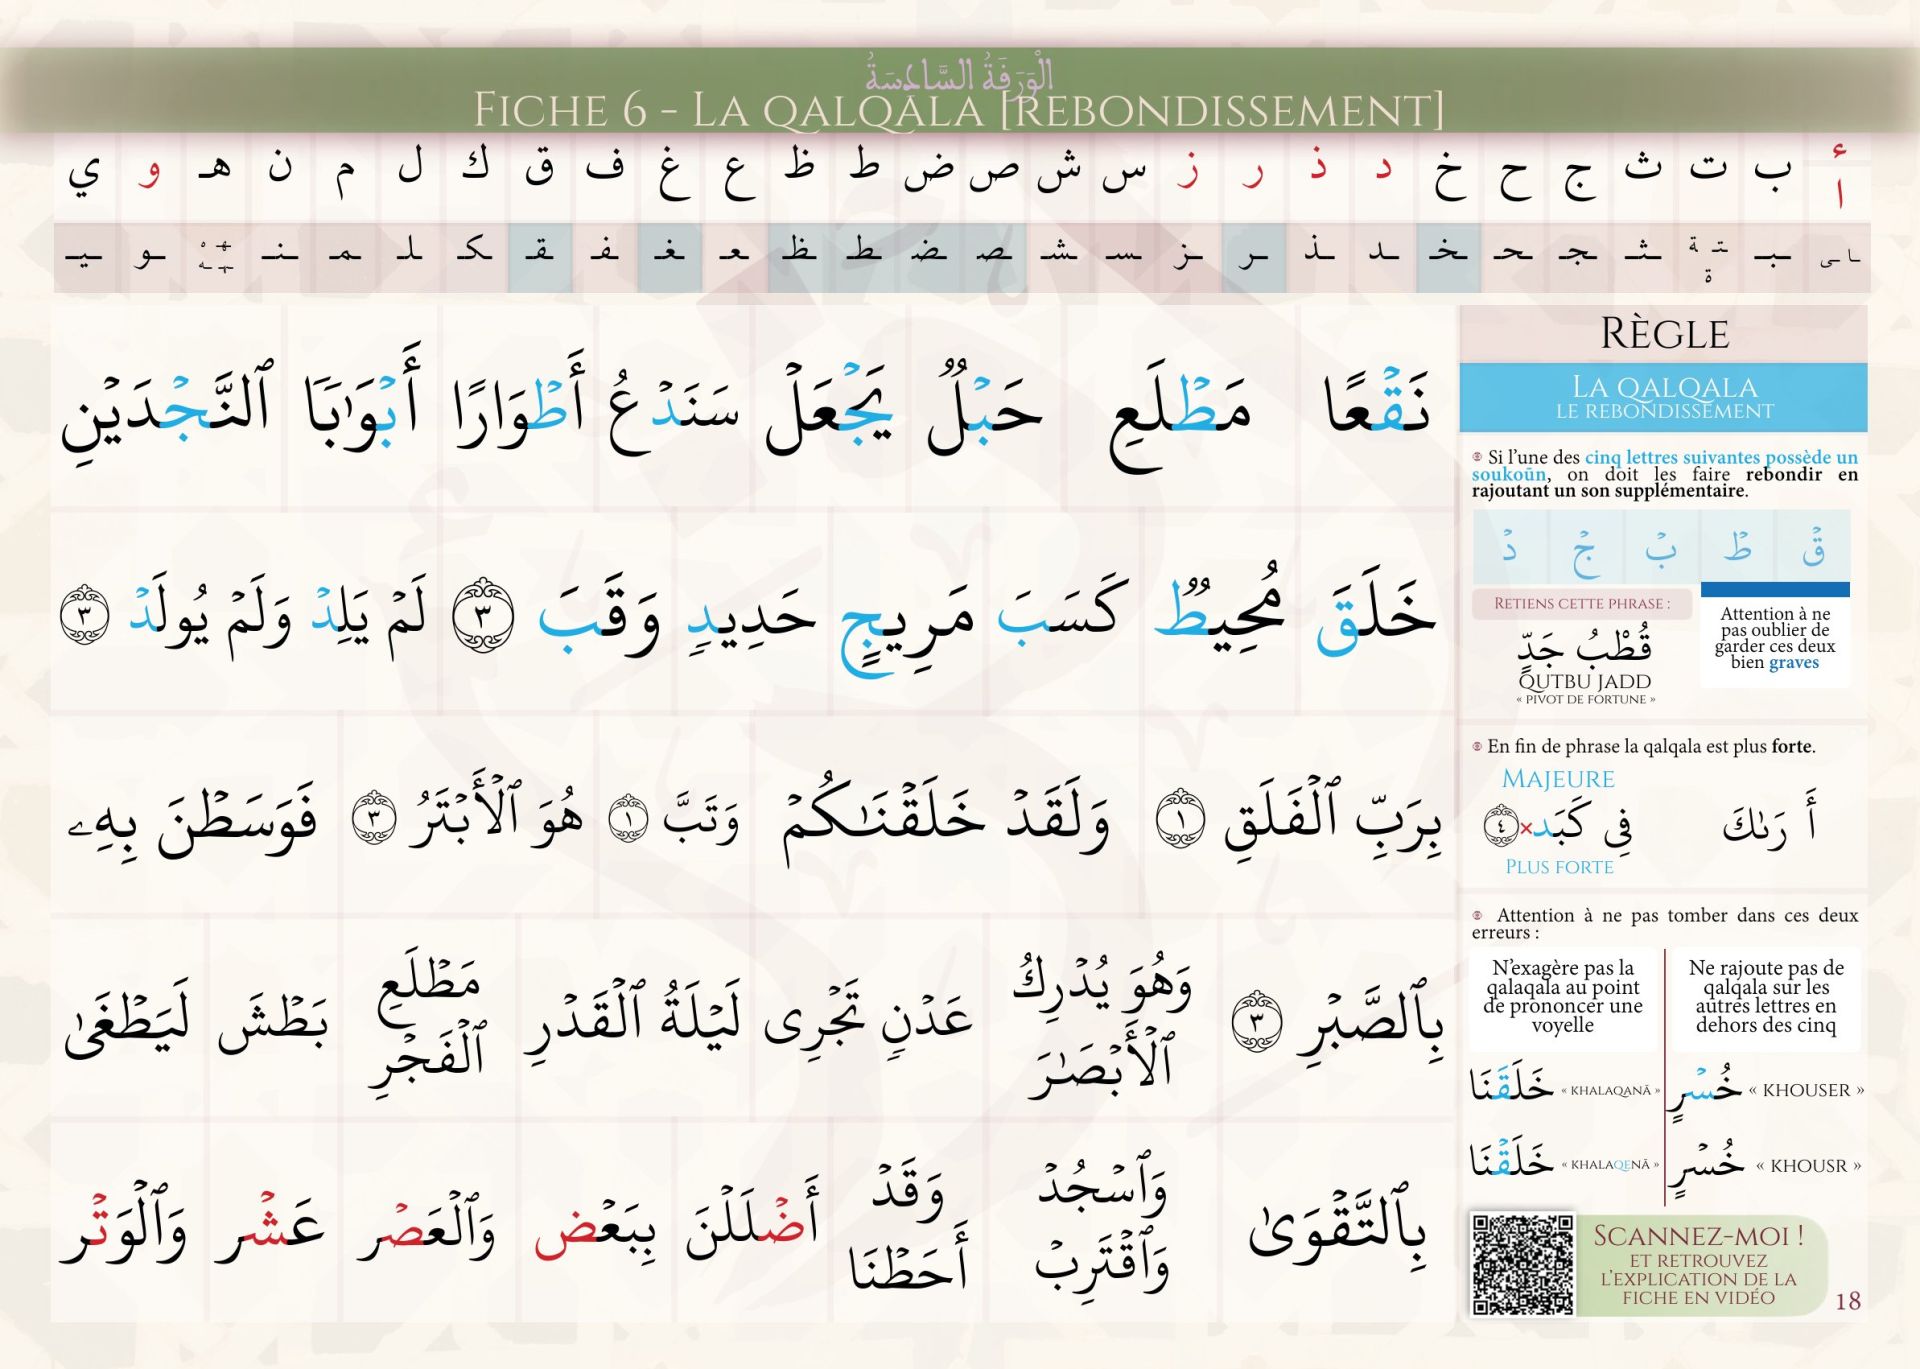Click page number 18

pyautogui.click(x=1848, y=1301)
